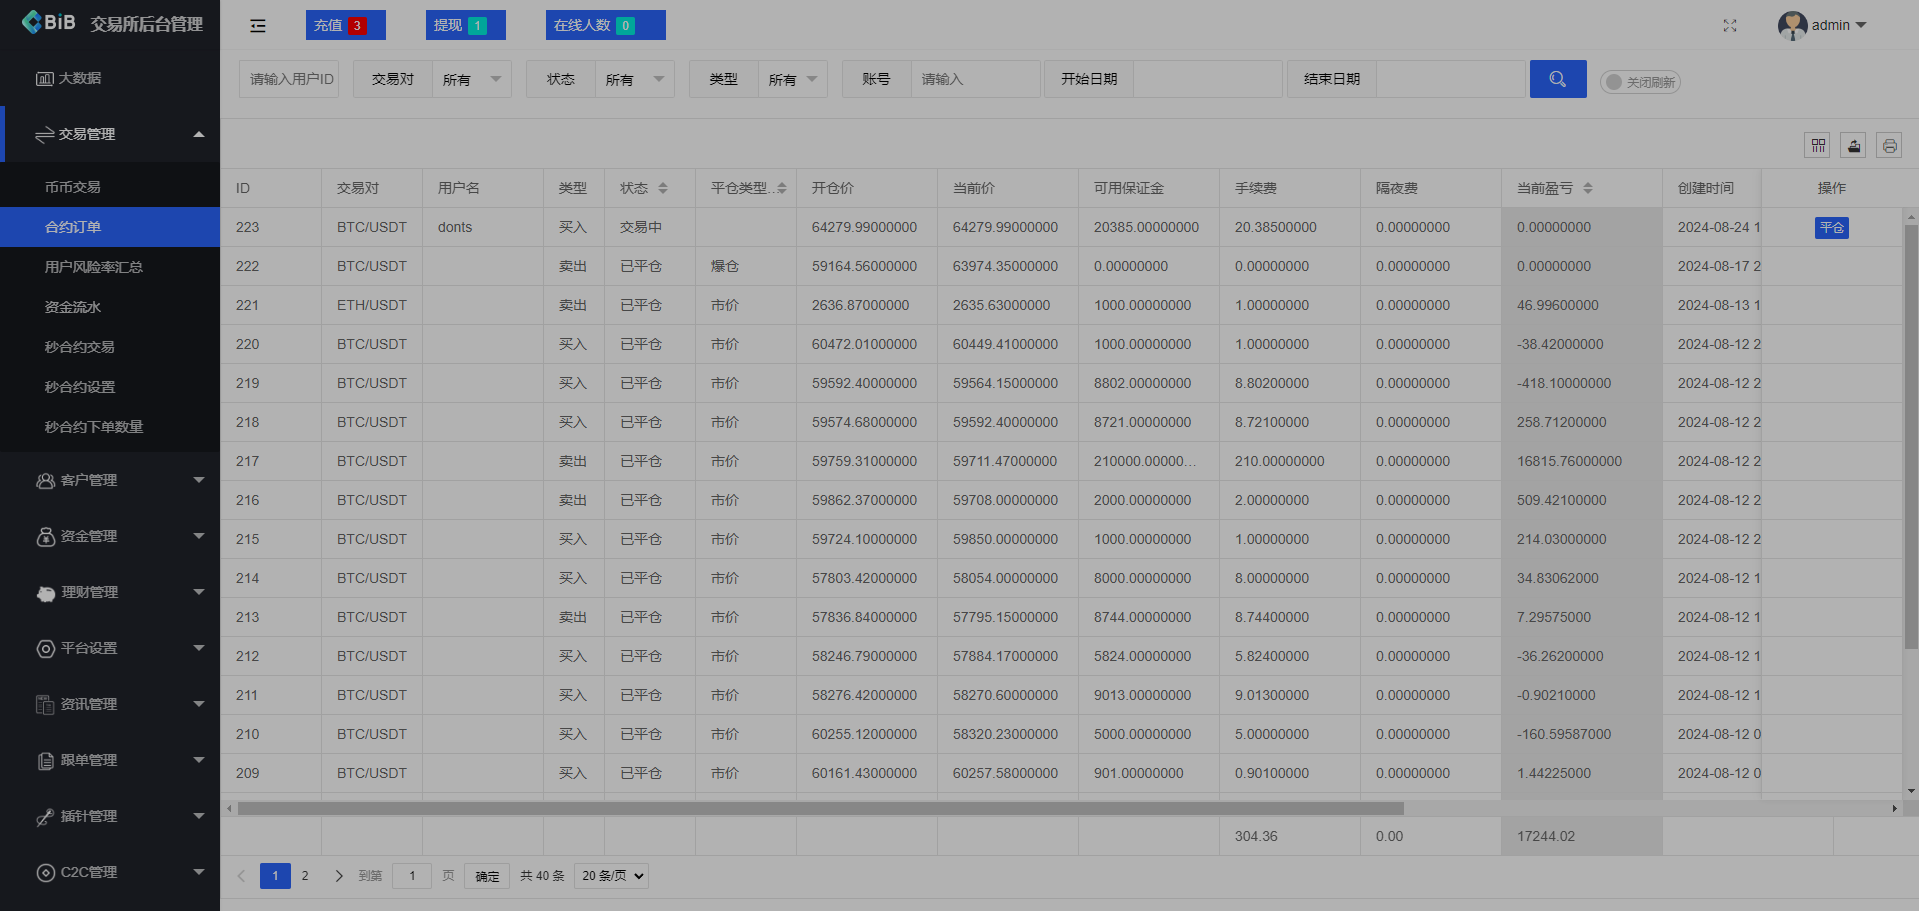Go to next page arrow

tap(339, 876)
